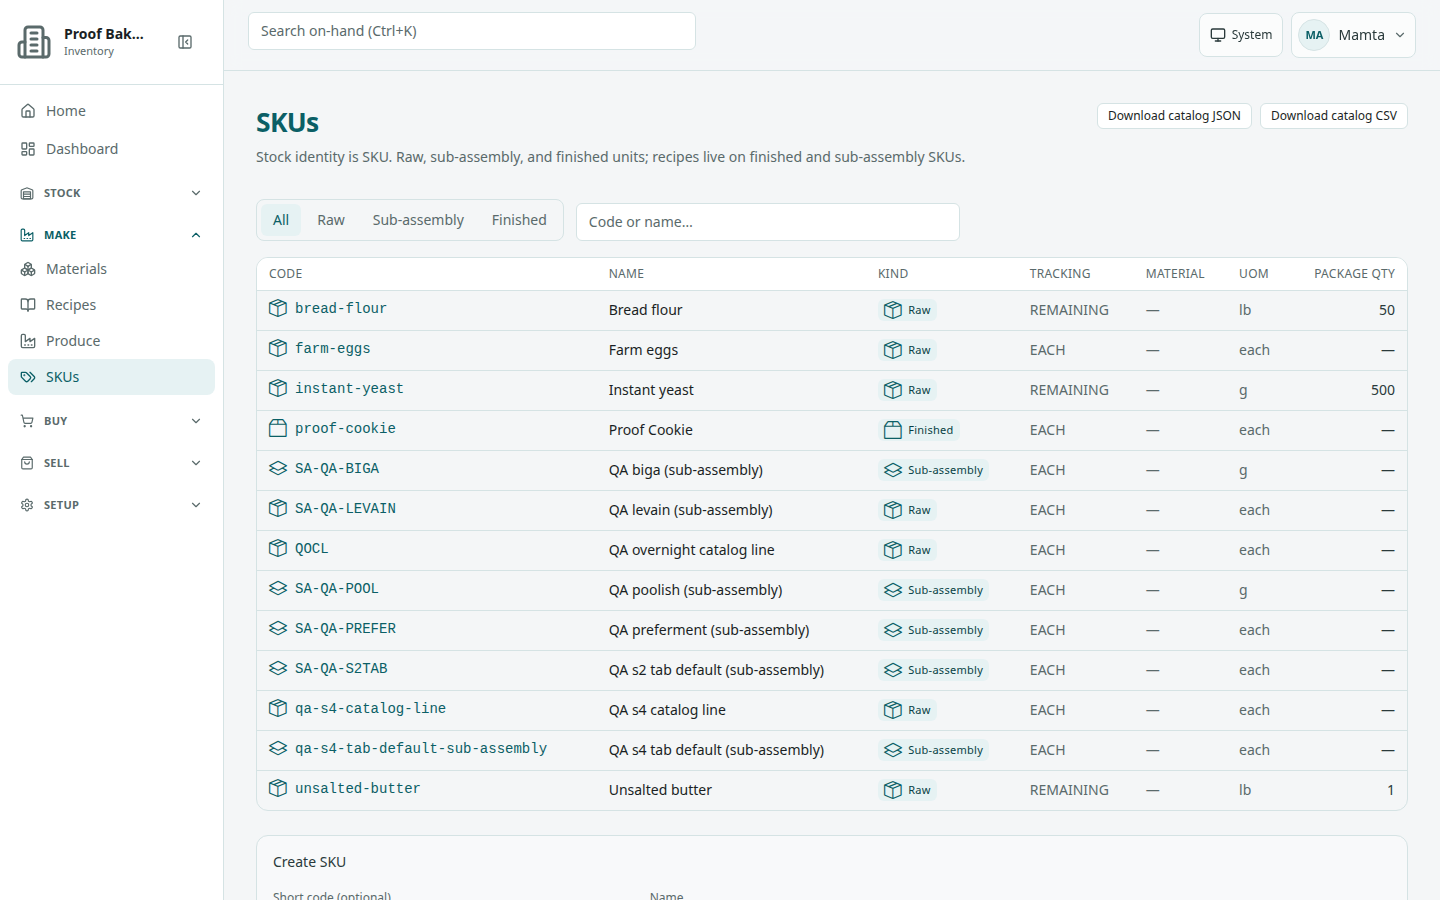Viewport: 1440px width, 900px height.
Task: Click the Sub-assembly badge icon in QA biga row
Action: (893, 470)
